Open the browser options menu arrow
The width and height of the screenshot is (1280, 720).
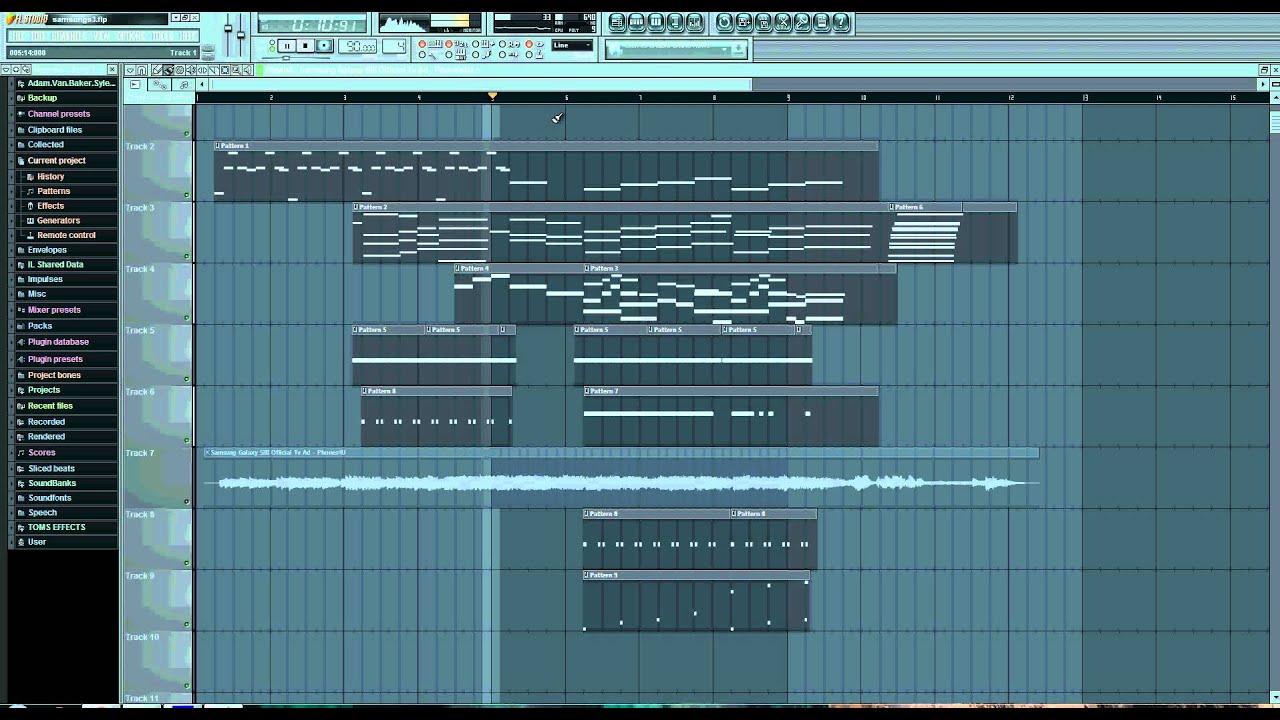click(x=6, y=70)
